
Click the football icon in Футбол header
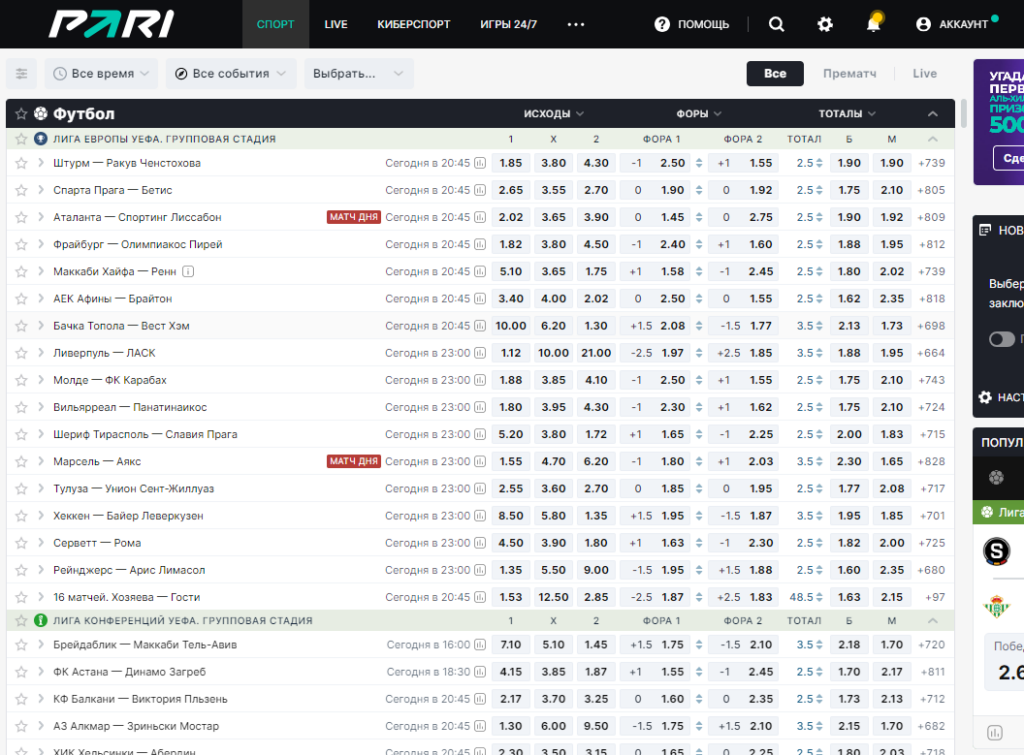coord(40,114)
